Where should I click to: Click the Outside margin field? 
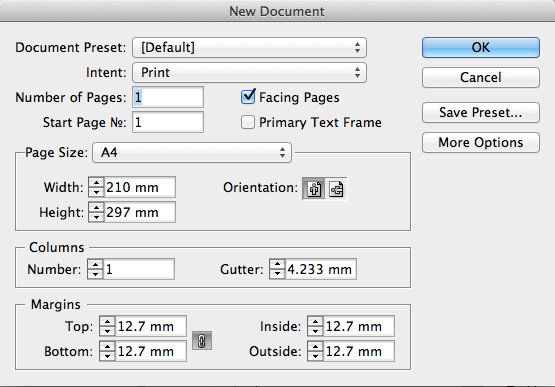359,351
